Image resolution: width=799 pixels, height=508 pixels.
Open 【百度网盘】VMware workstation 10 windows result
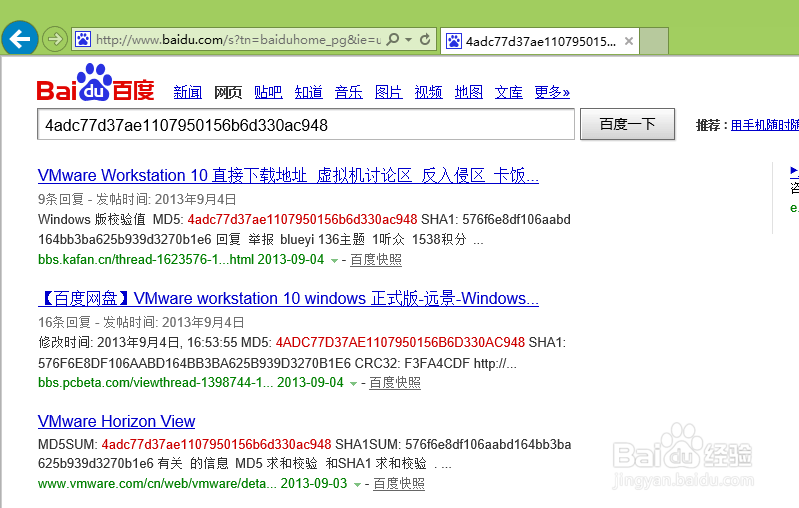pyautogui.click(x=288, y=299)
